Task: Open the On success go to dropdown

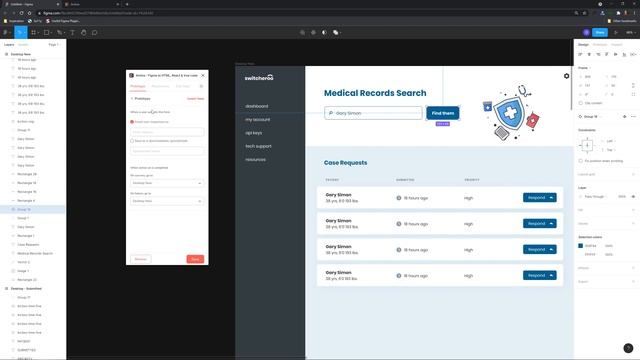Action: coord(167,183)
